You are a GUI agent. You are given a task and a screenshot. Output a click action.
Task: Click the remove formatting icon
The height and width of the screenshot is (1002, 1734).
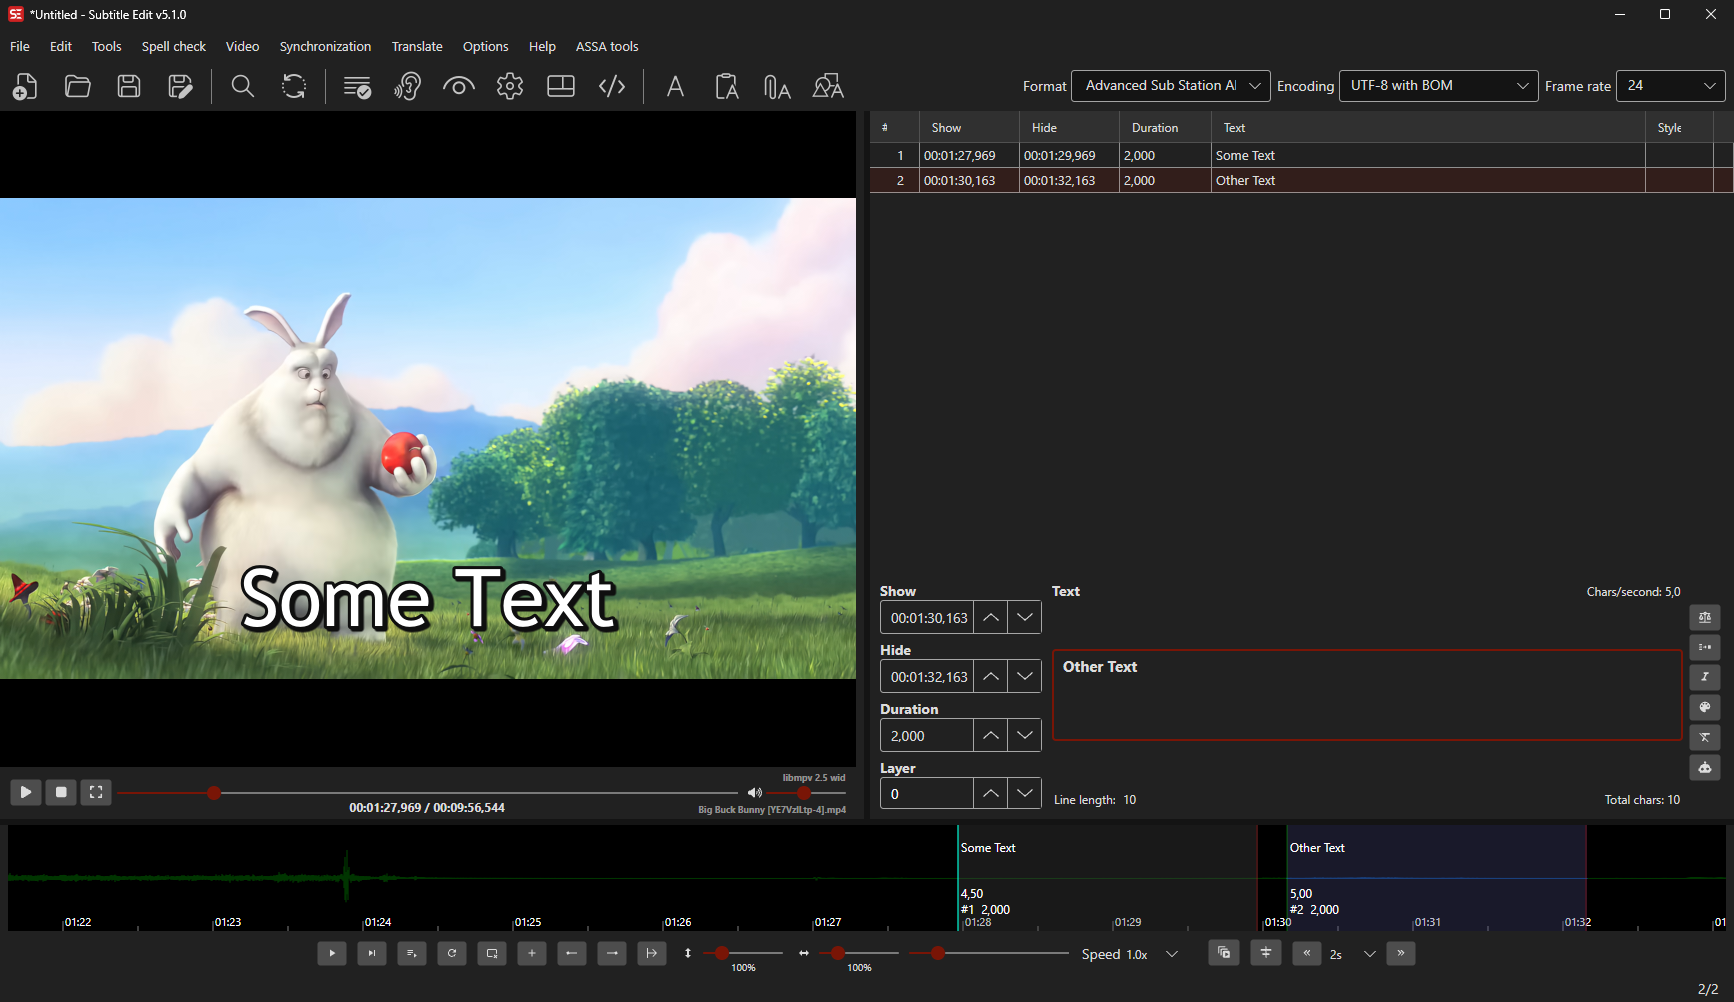click(1705, 738)
